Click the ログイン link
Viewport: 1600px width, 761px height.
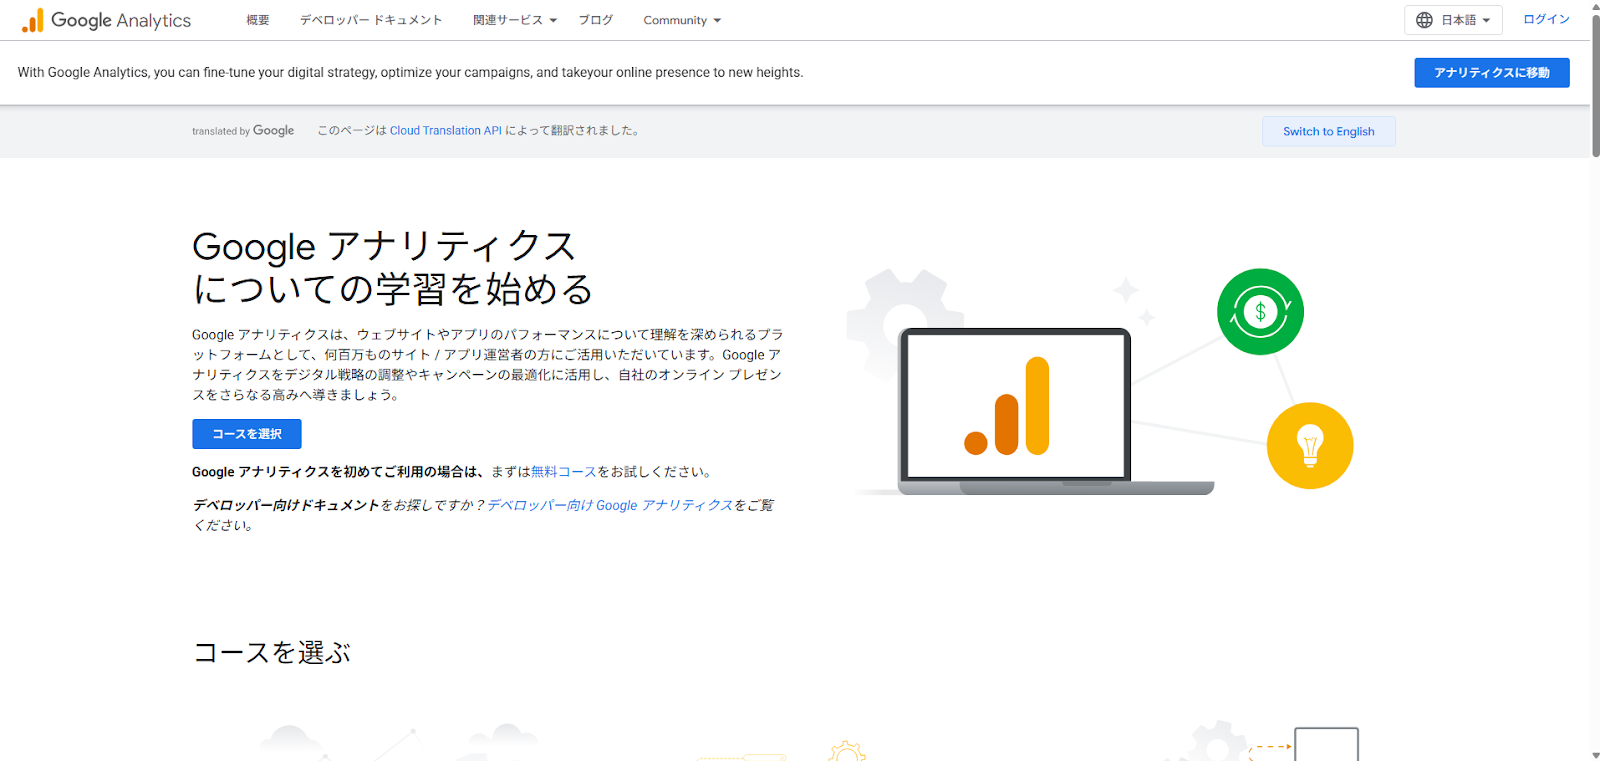(x=1546, y=19)
